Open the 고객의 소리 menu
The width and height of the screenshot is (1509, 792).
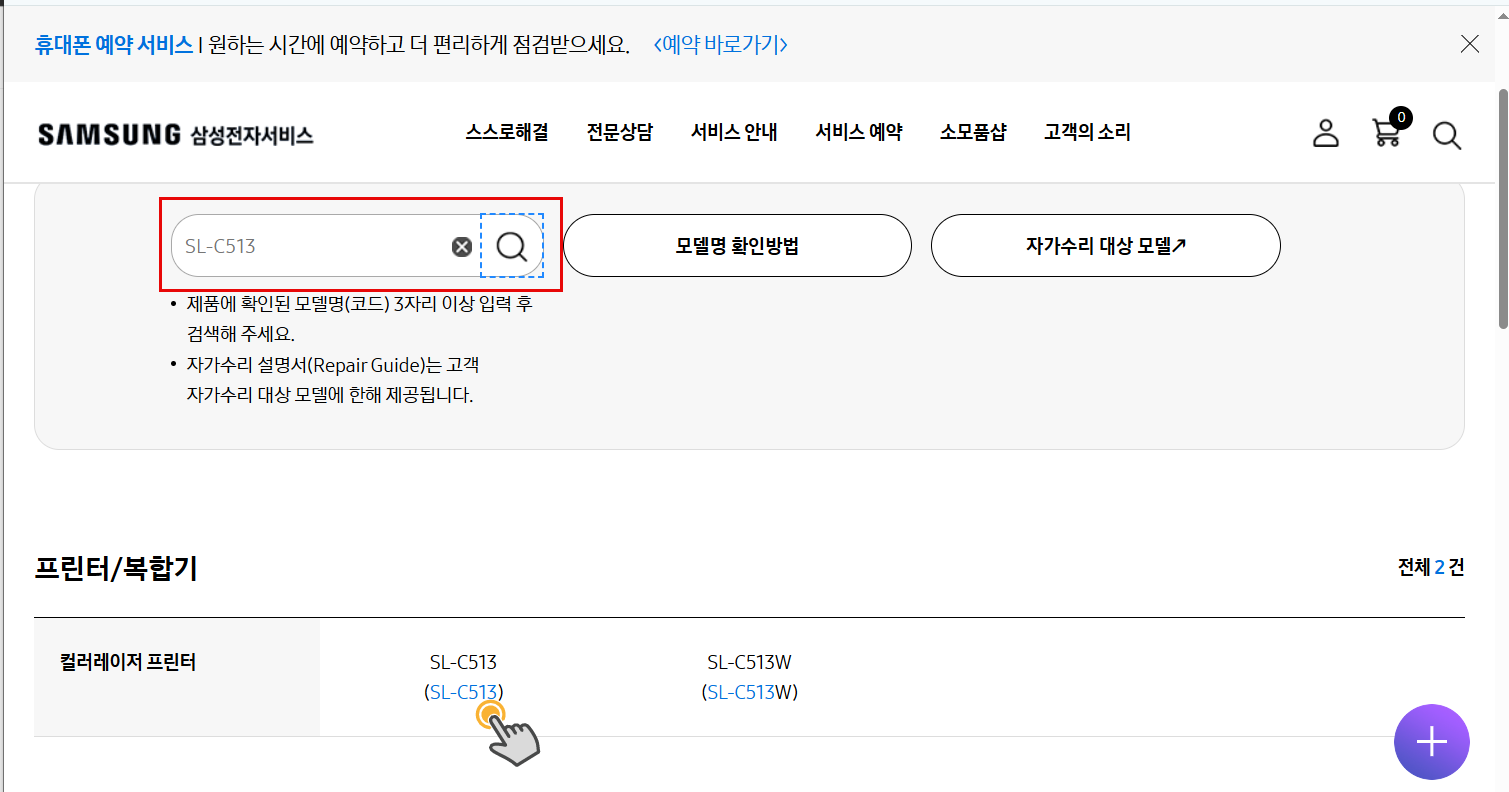[x=1088, y=132]
